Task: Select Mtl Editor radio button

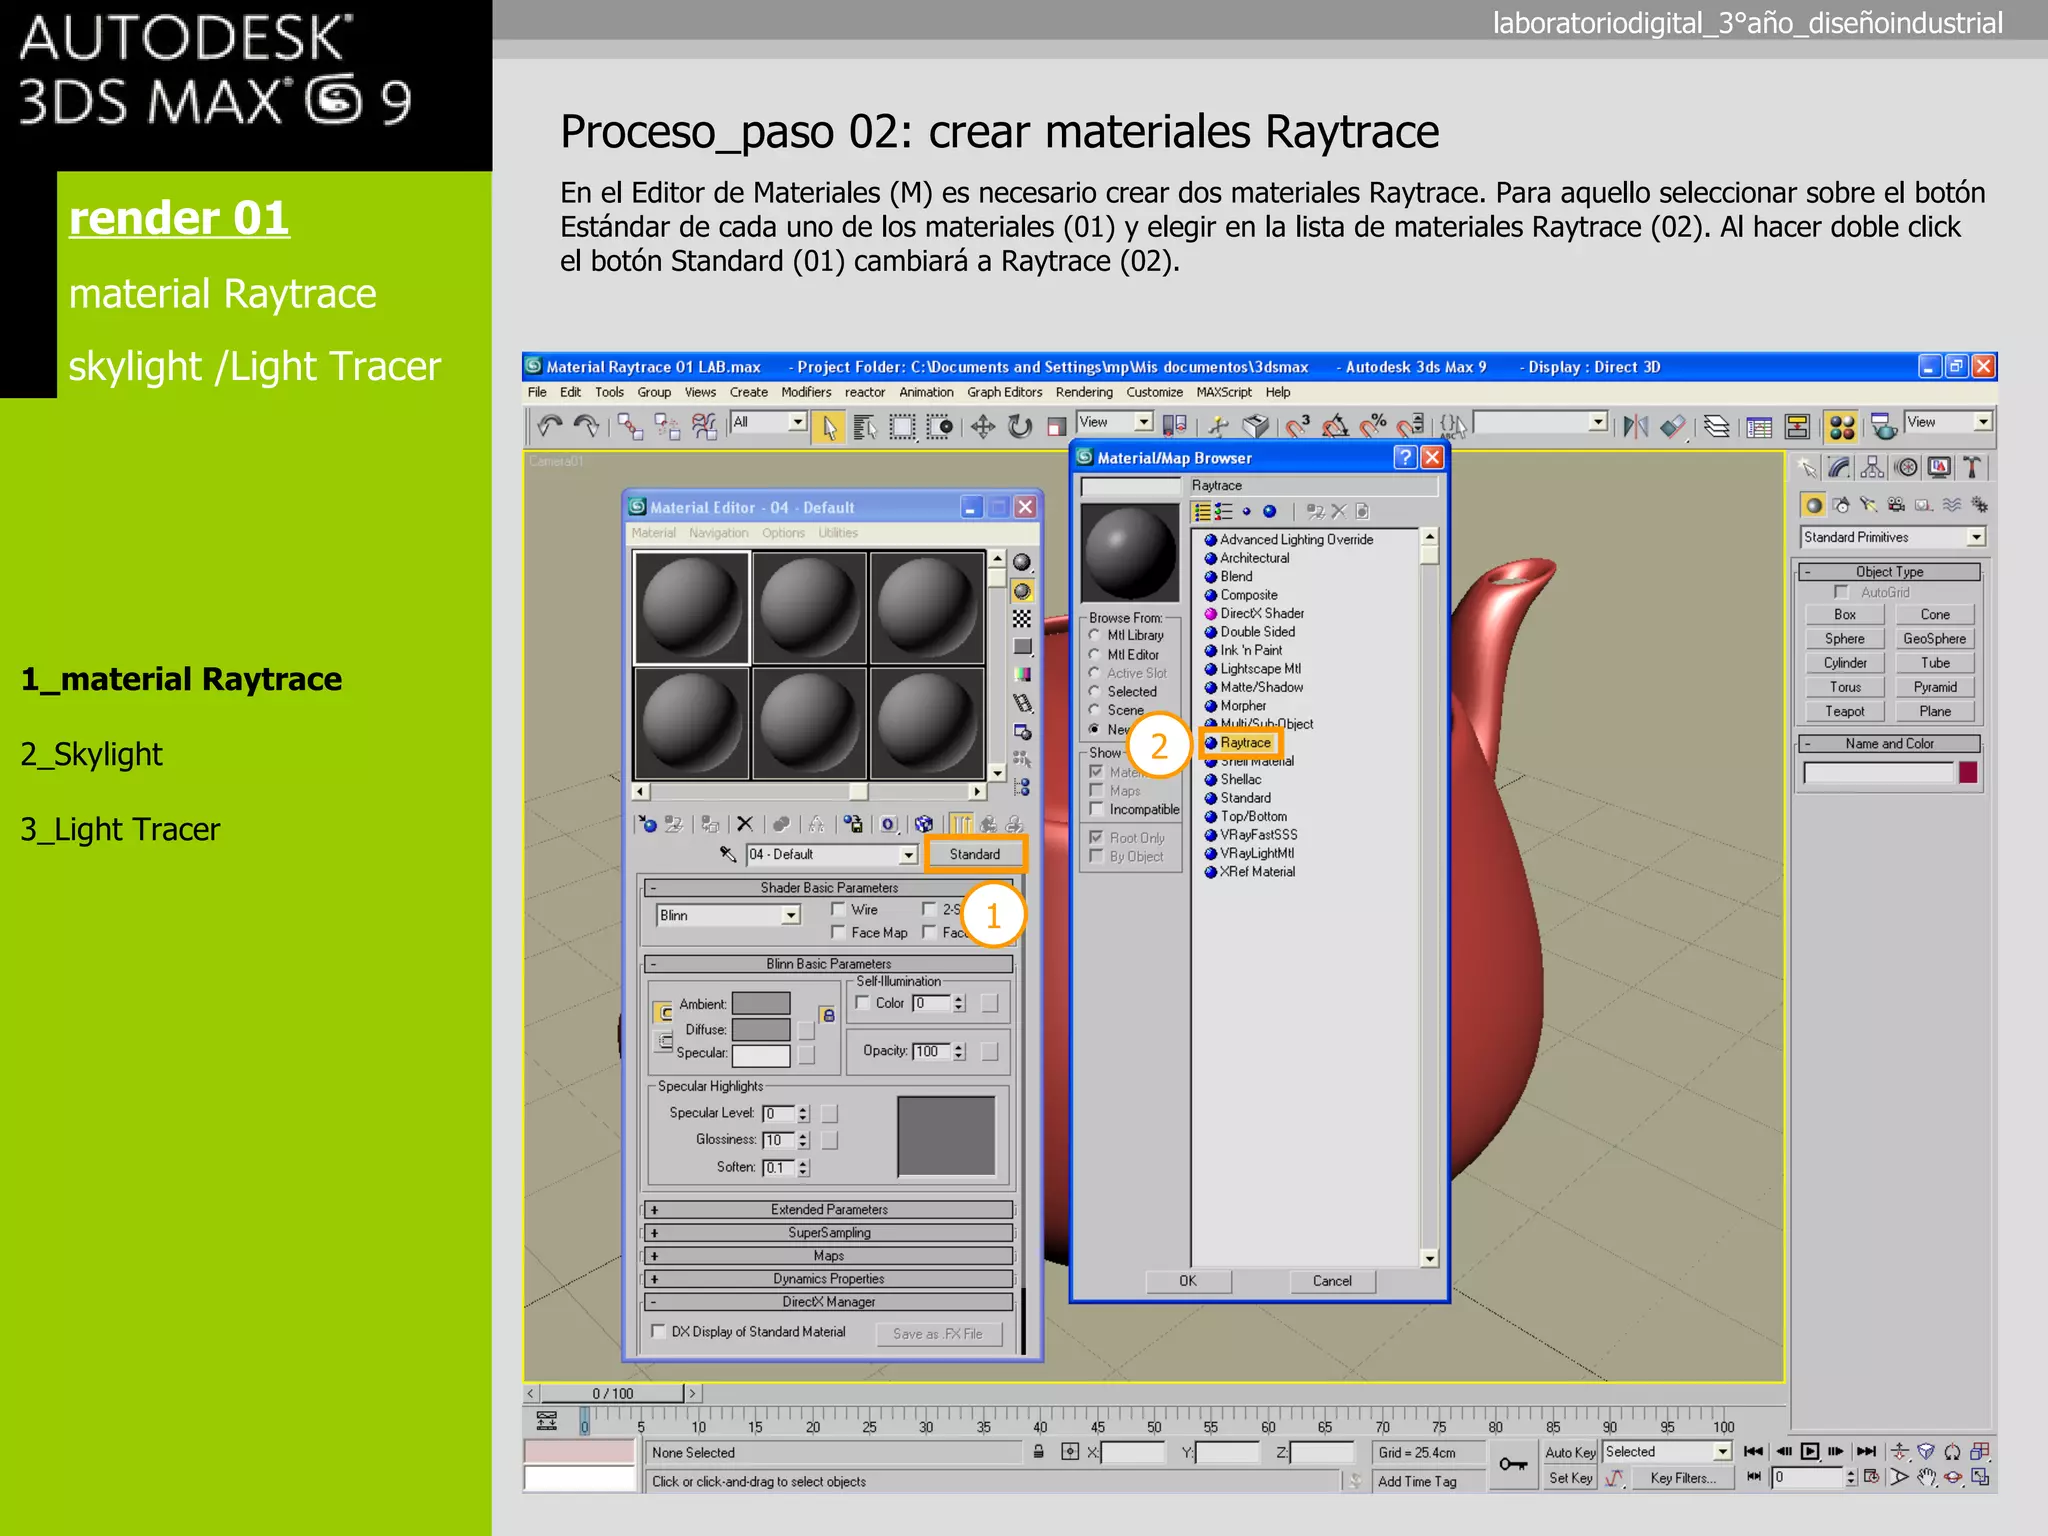Action: [1095, 654]
